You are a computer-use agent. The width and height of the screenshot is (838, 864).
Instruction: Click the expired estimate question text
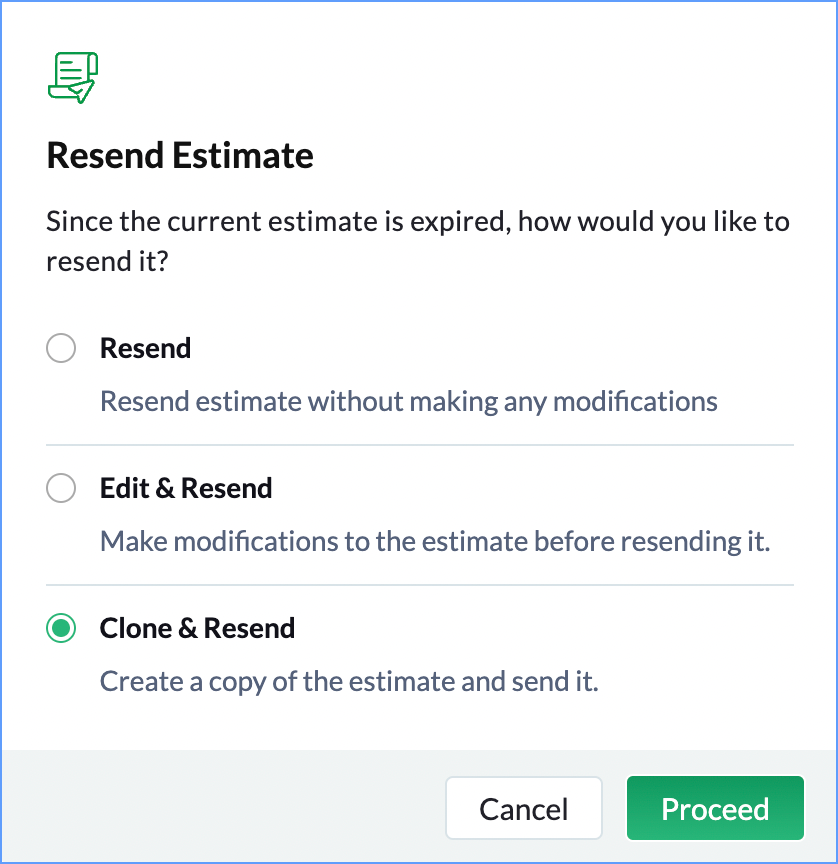(x=418, y=241)
